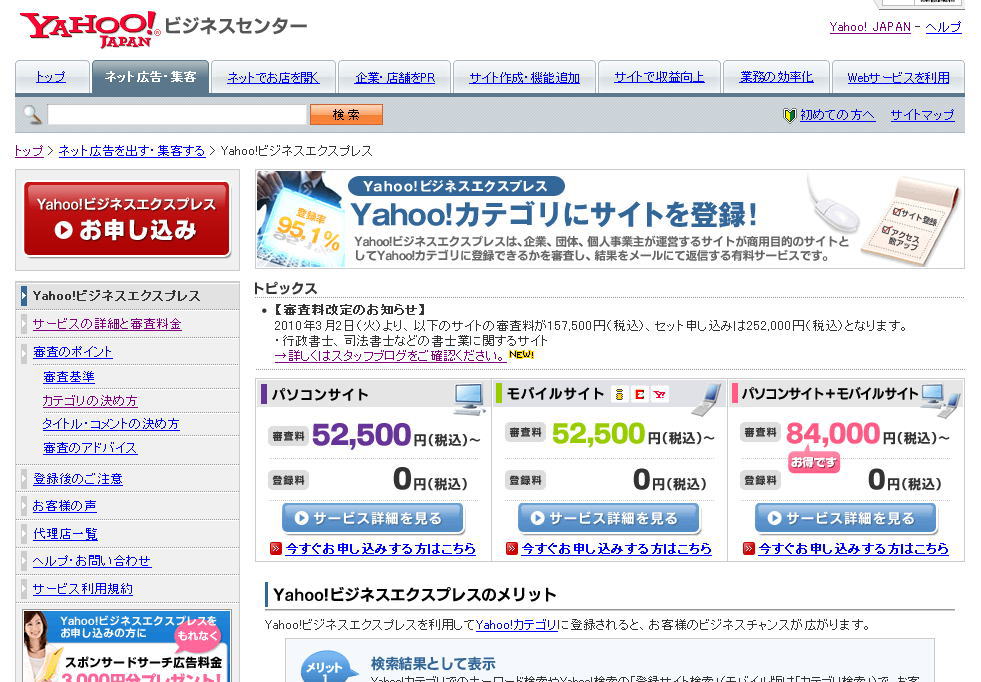This screenshot has width=981, height=682.
Task: Open ヘルプ・お問い合わせ sidebar link
Action: coord(92,561)
